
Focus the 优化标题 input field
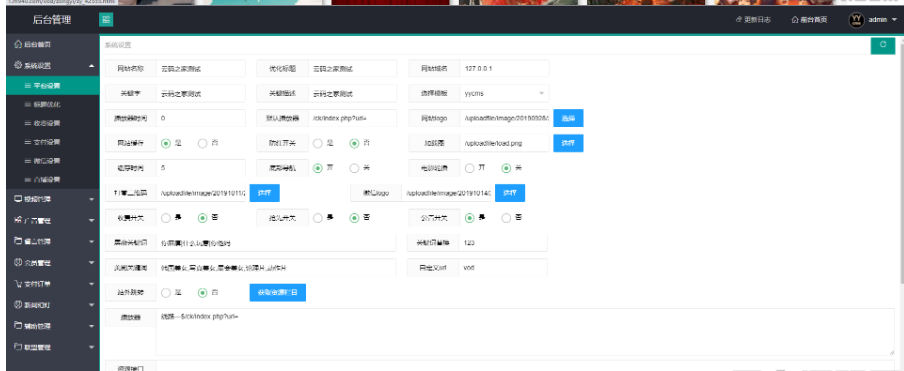tap(352, 68)
